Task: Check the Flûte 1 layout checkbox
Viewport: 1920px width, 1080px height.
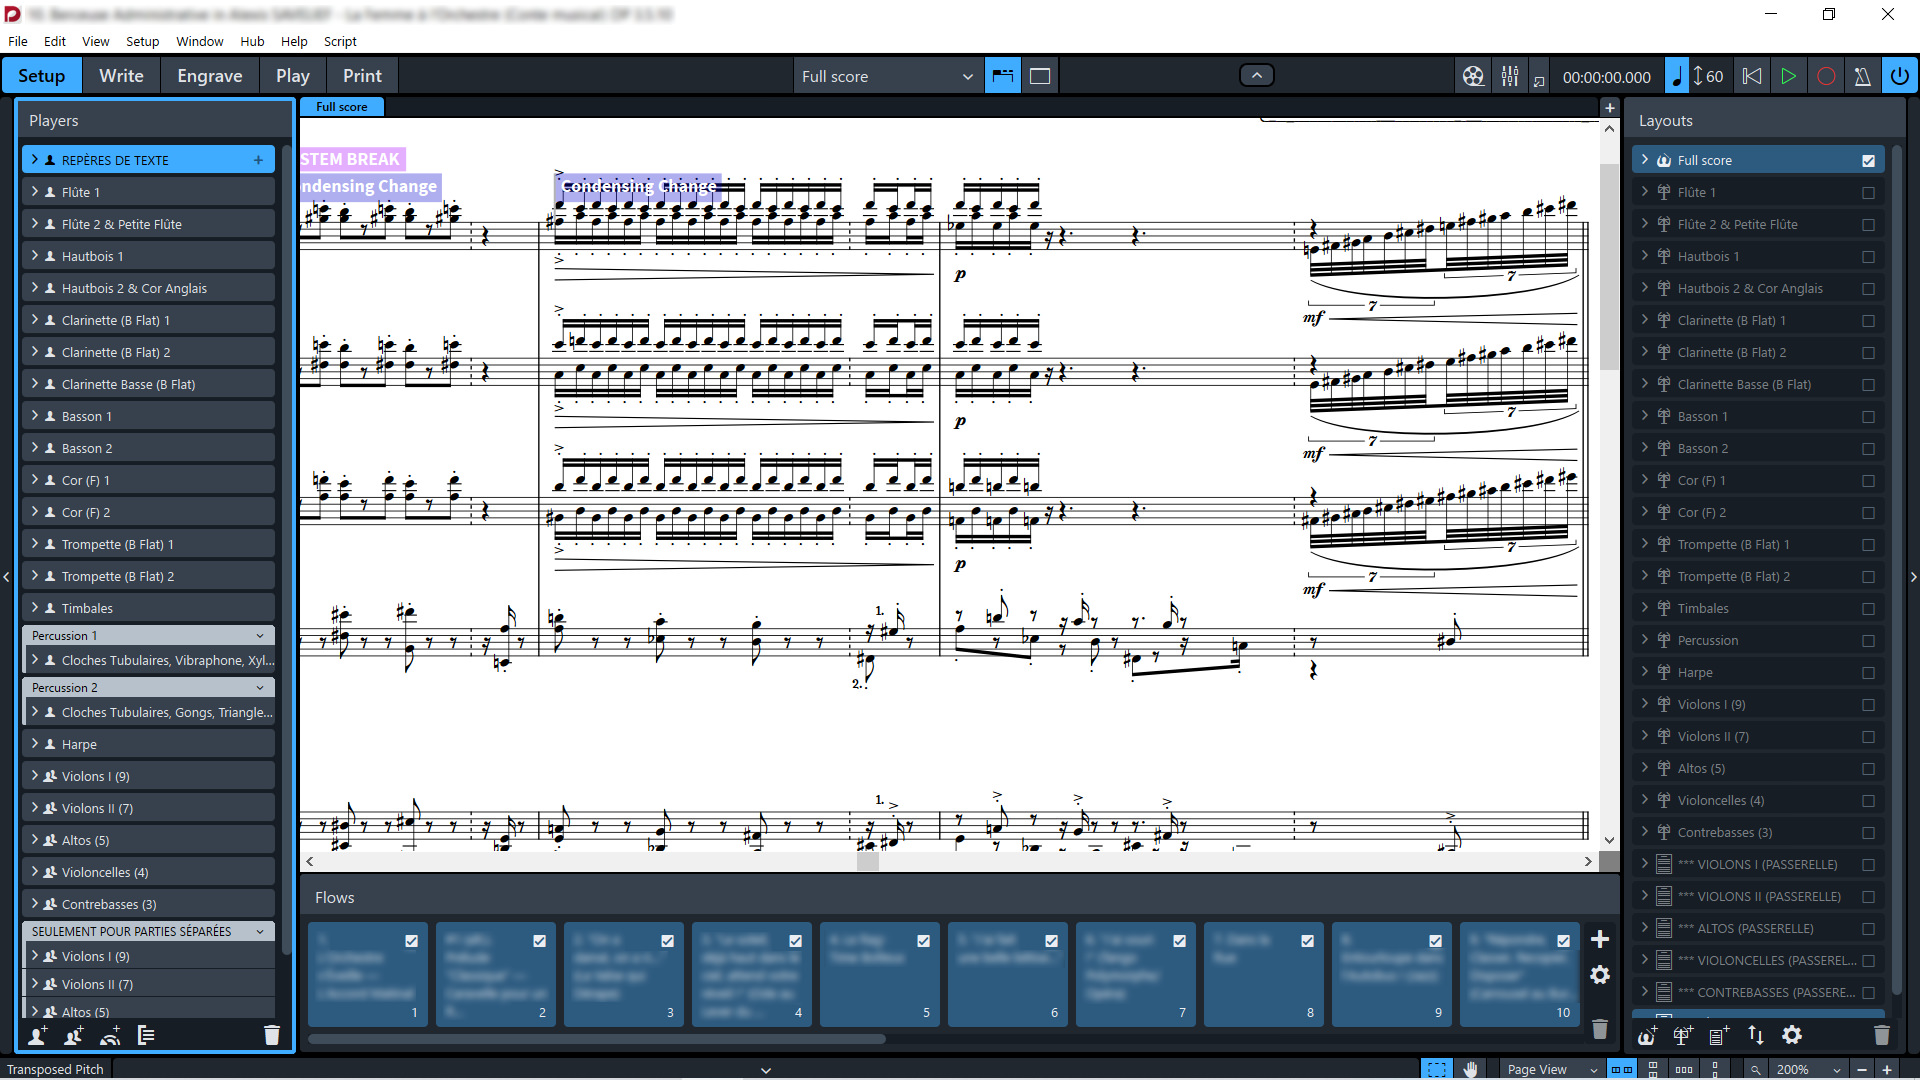Action: tap(1868, 193)
